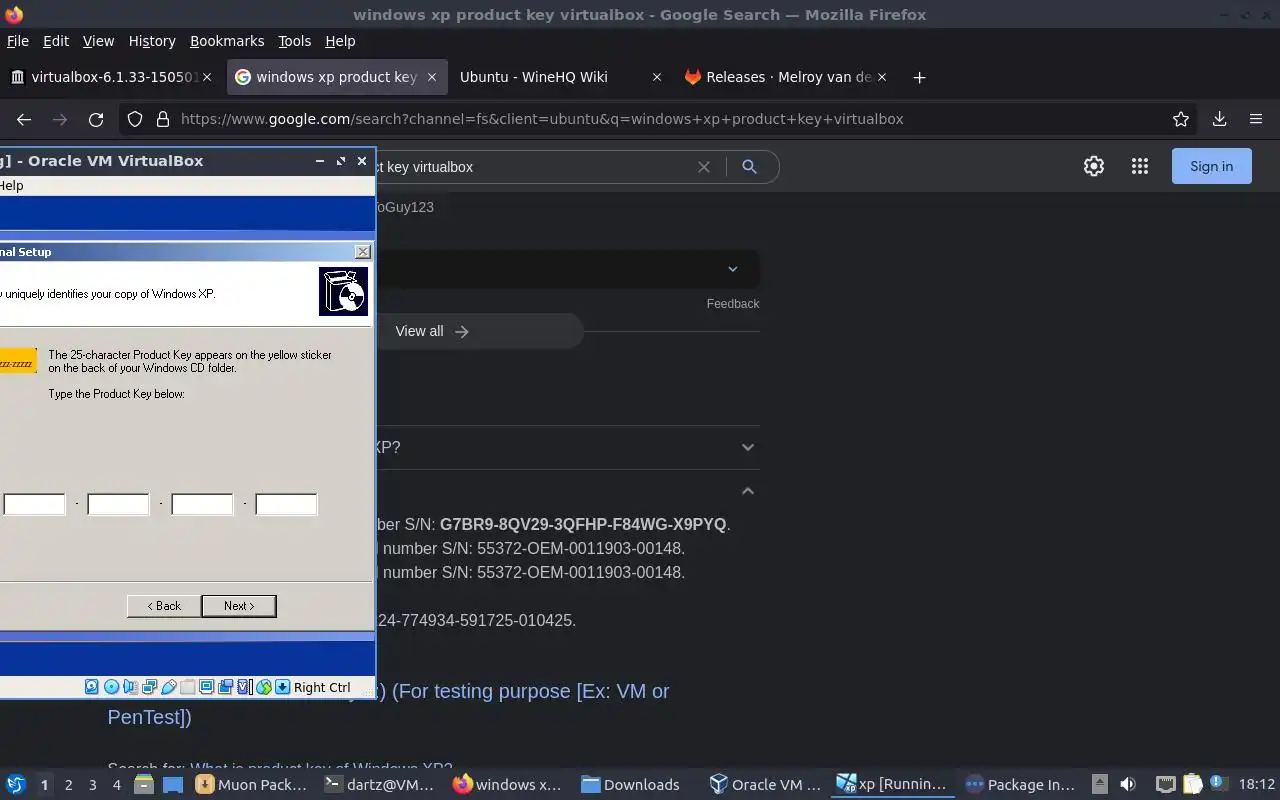Reload the page with Firefox refresh button

pyautogui.click(x=96, y=119)
